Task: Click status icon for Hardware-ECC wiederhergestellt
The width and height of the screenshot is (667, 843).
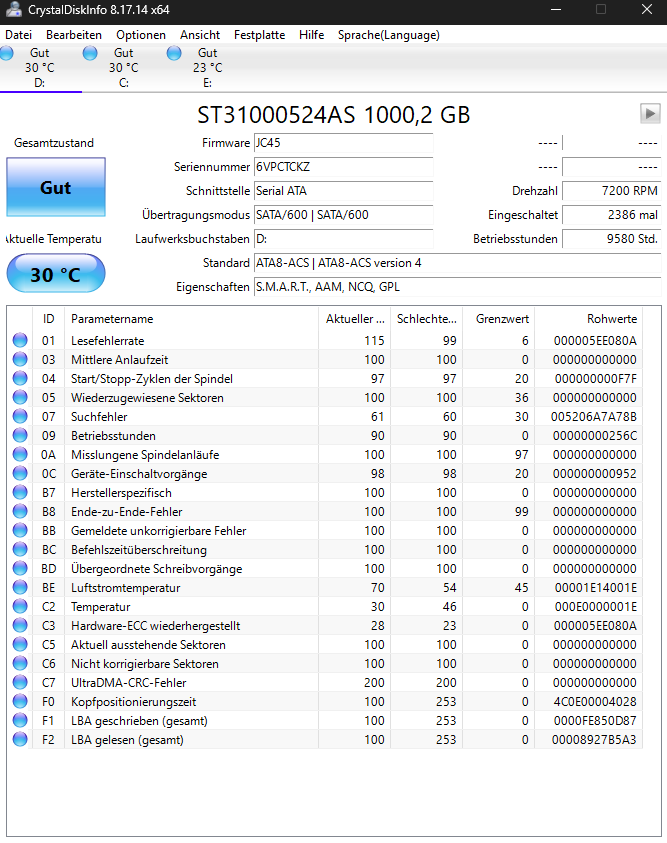Action: pyautogui.click(x=20, y=625)
